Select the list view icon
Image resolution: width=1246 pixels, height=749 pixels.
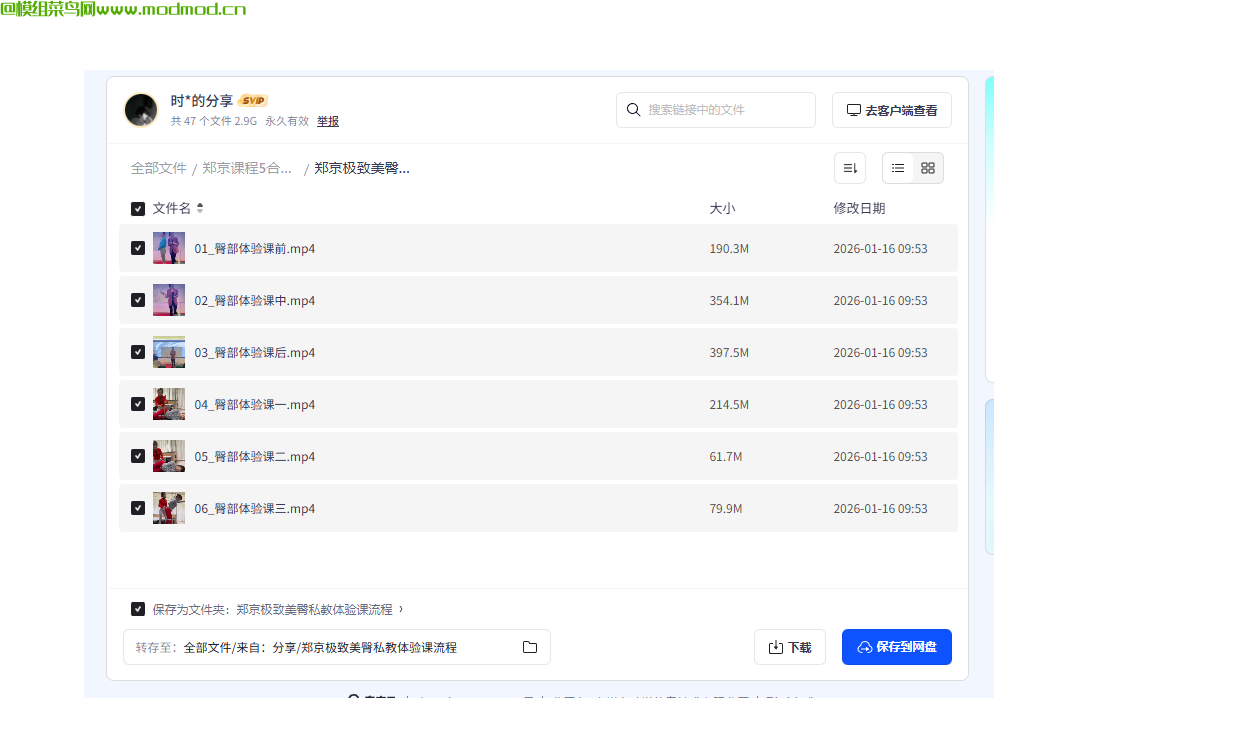[897, 168]
